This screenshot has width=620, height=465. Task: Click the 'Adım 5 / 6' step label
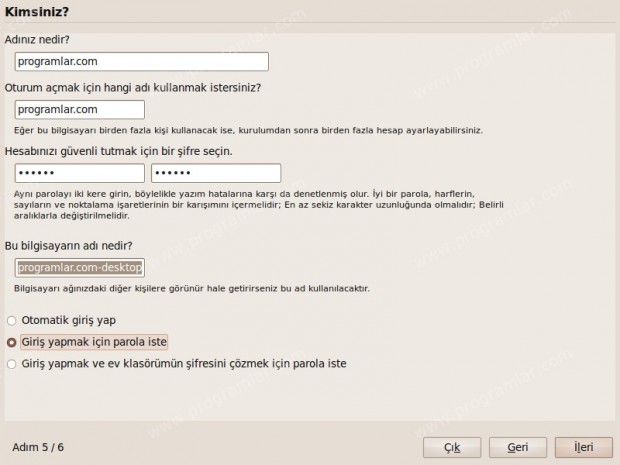[x=38, y=447]
